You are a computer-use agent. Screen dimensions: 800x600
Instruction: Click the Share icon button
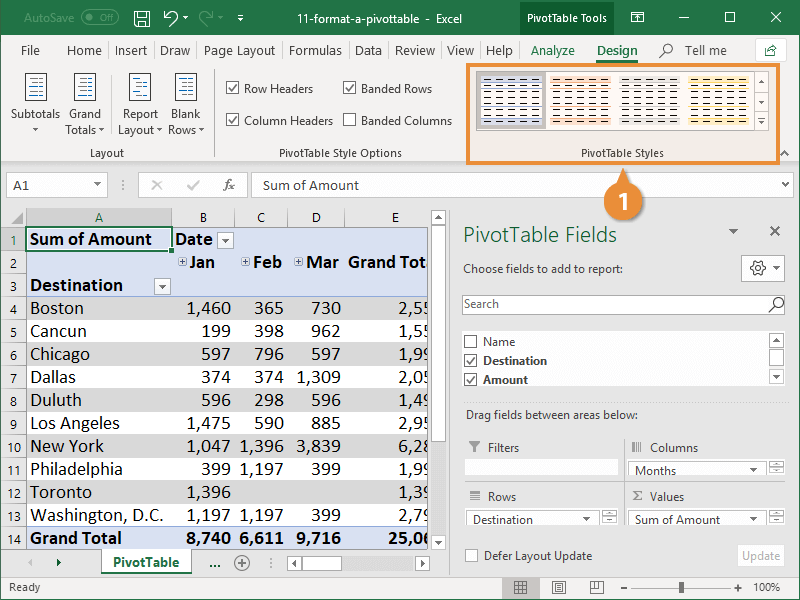(770, 51)
